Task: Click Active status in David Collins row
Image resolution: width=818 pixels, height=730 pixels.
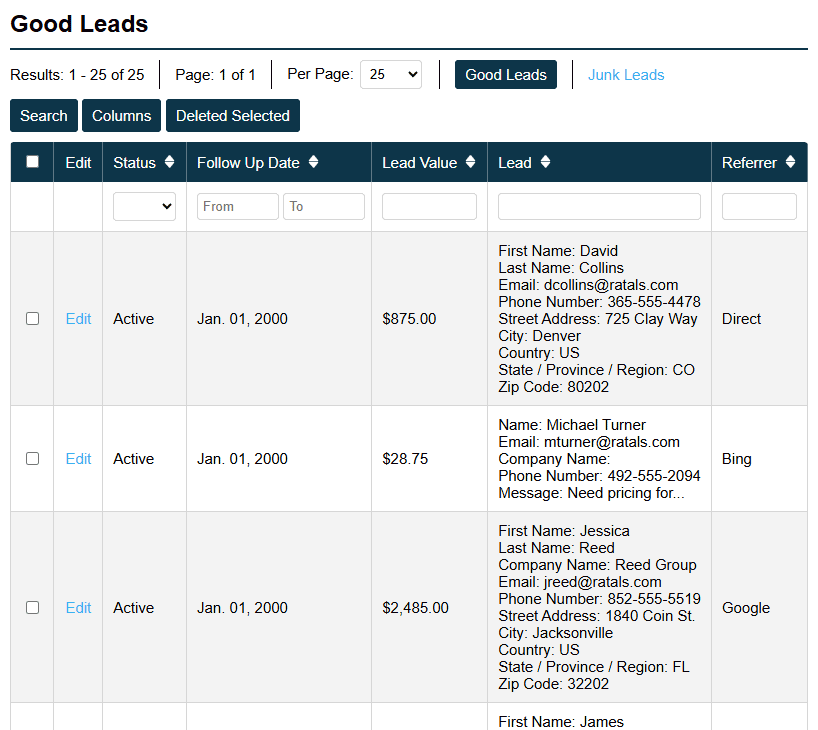Action: coord(134,318)
